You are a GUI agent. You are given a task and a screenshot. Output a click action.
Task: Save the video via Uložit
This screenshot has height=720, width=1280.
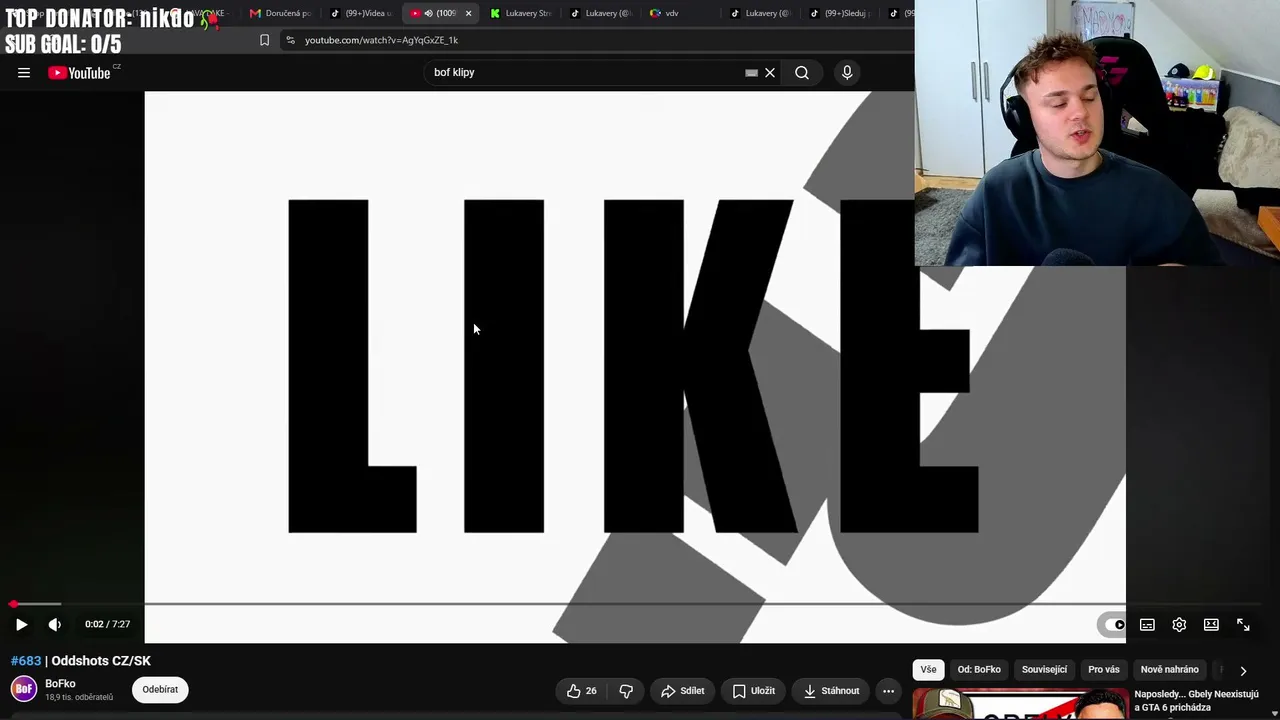754,691
